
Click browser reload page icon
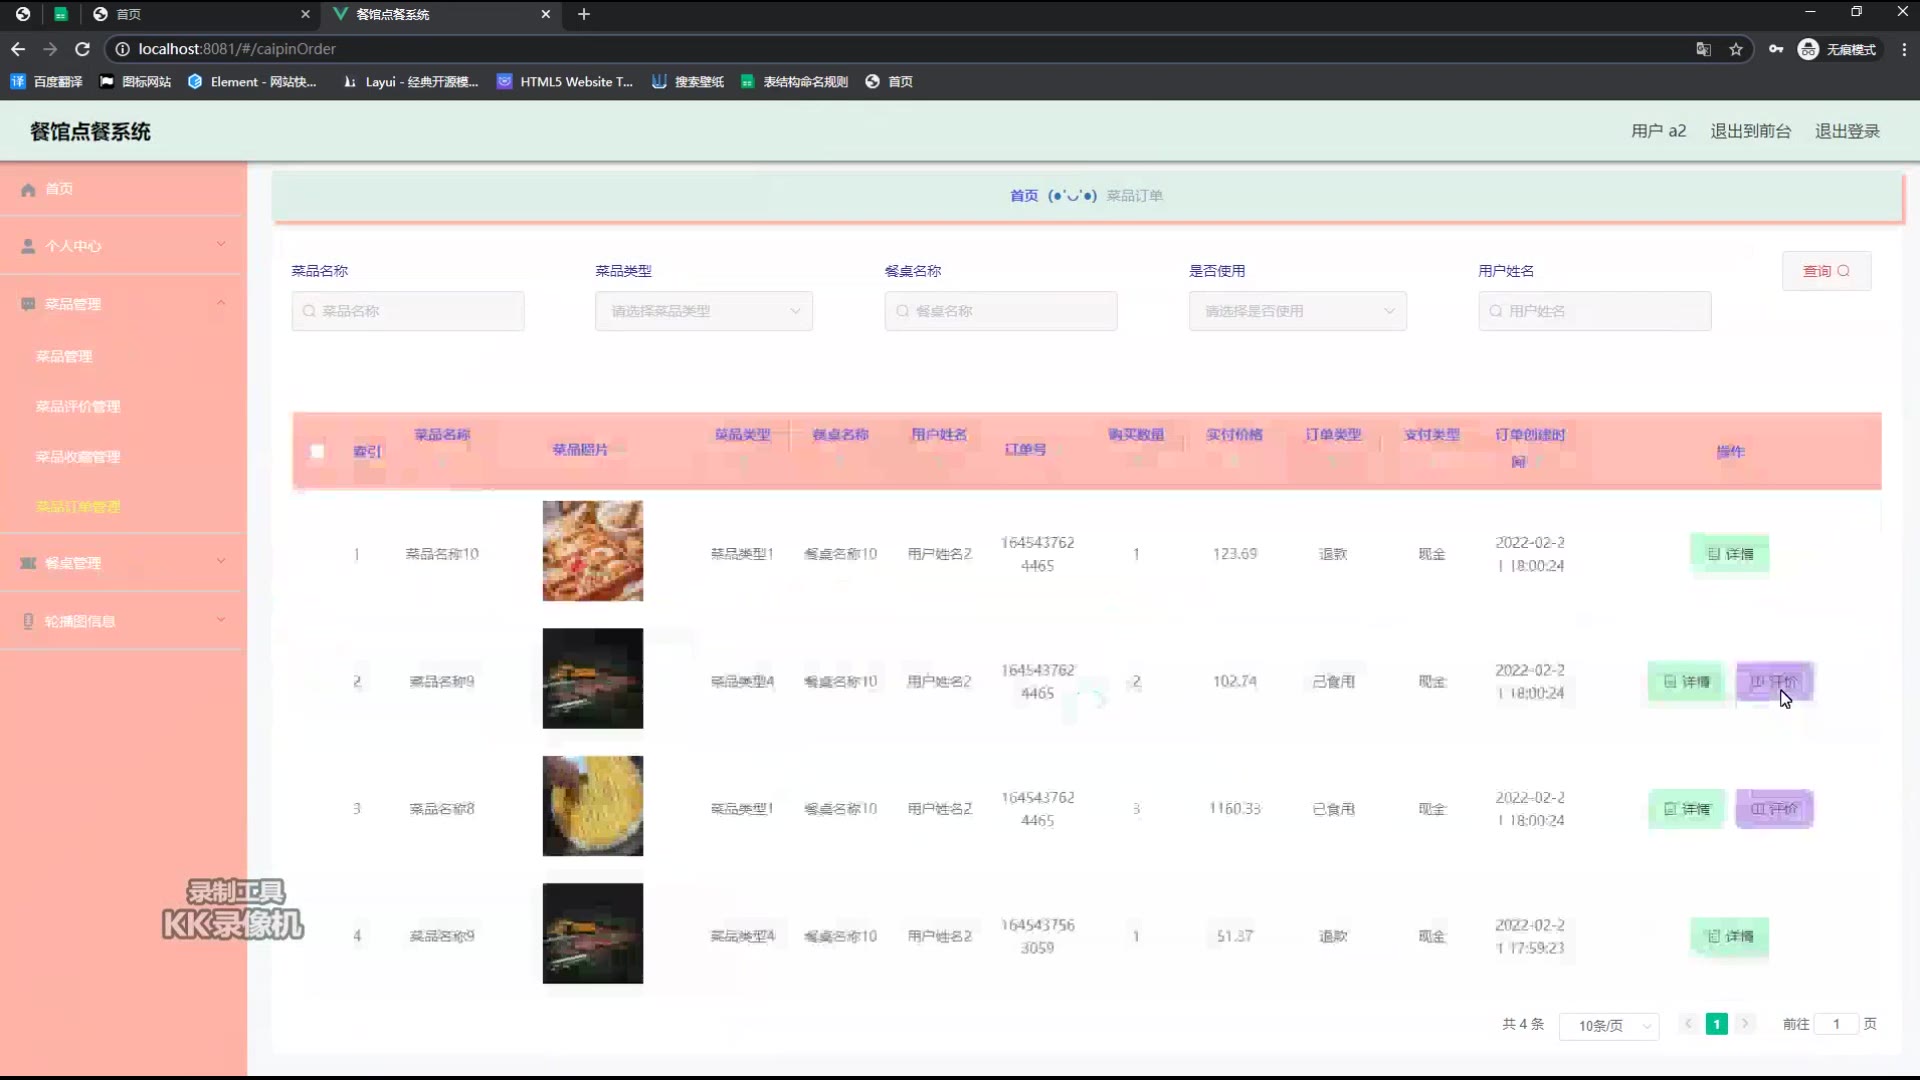click(x=83, y=49)
